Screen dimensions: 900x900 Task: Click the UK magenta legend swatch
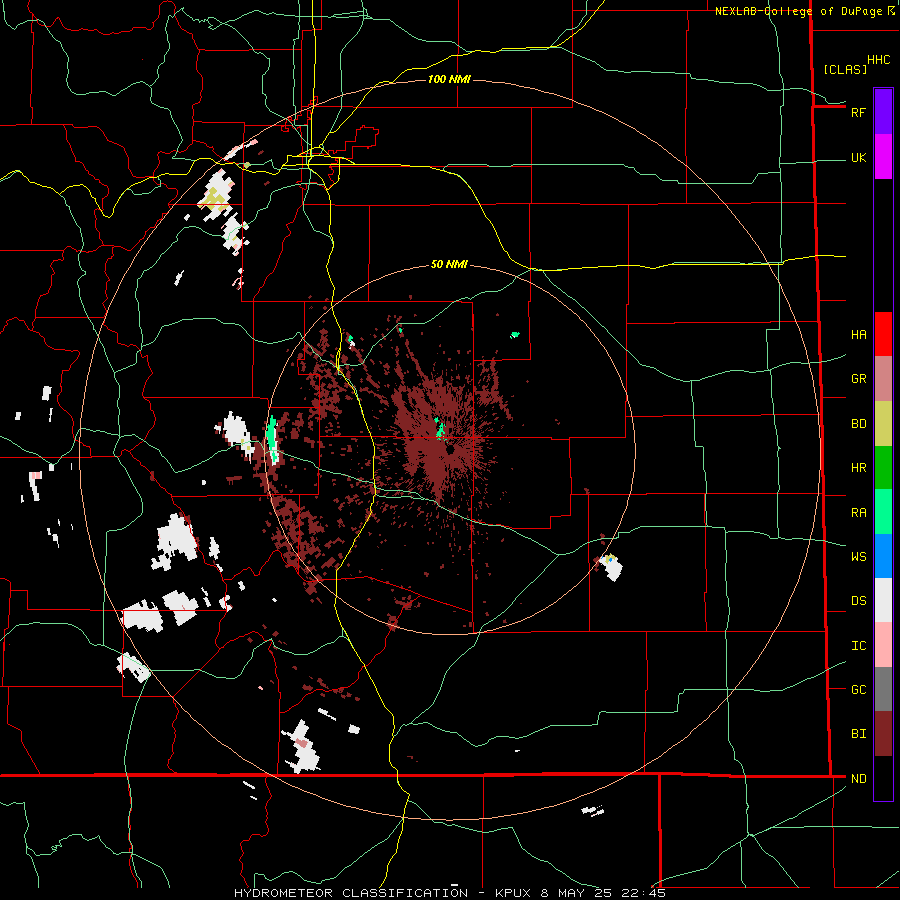click(883, 157)
